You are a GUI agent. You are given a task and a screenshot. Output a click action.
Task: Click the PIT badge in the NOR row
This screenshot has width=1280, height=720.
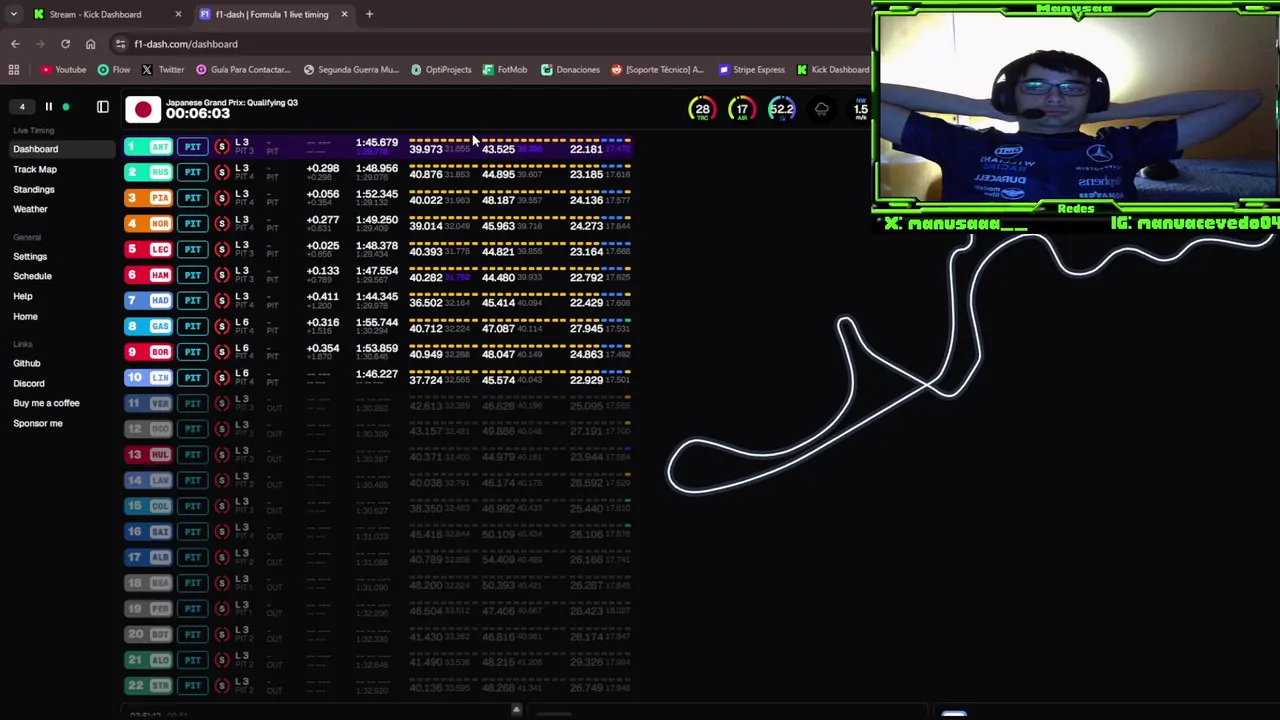click(192, 223)
